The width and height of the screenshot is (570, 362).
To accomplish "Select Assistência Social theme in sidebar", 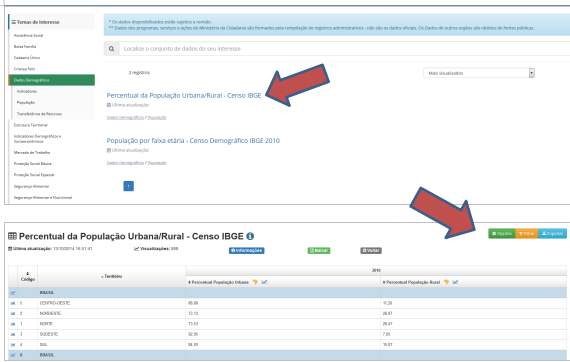I will pyautogui.click(x=28, y=36).
